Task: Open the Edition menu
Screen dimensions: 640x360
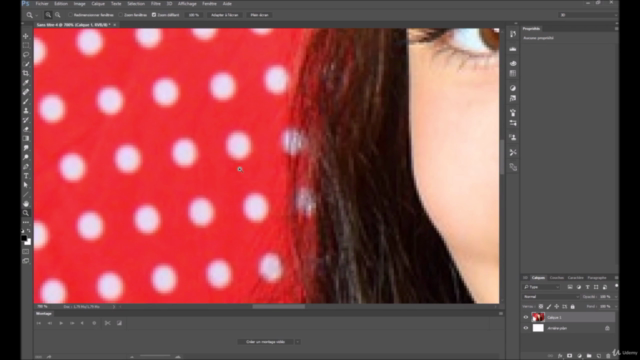Action: (61, 4)
